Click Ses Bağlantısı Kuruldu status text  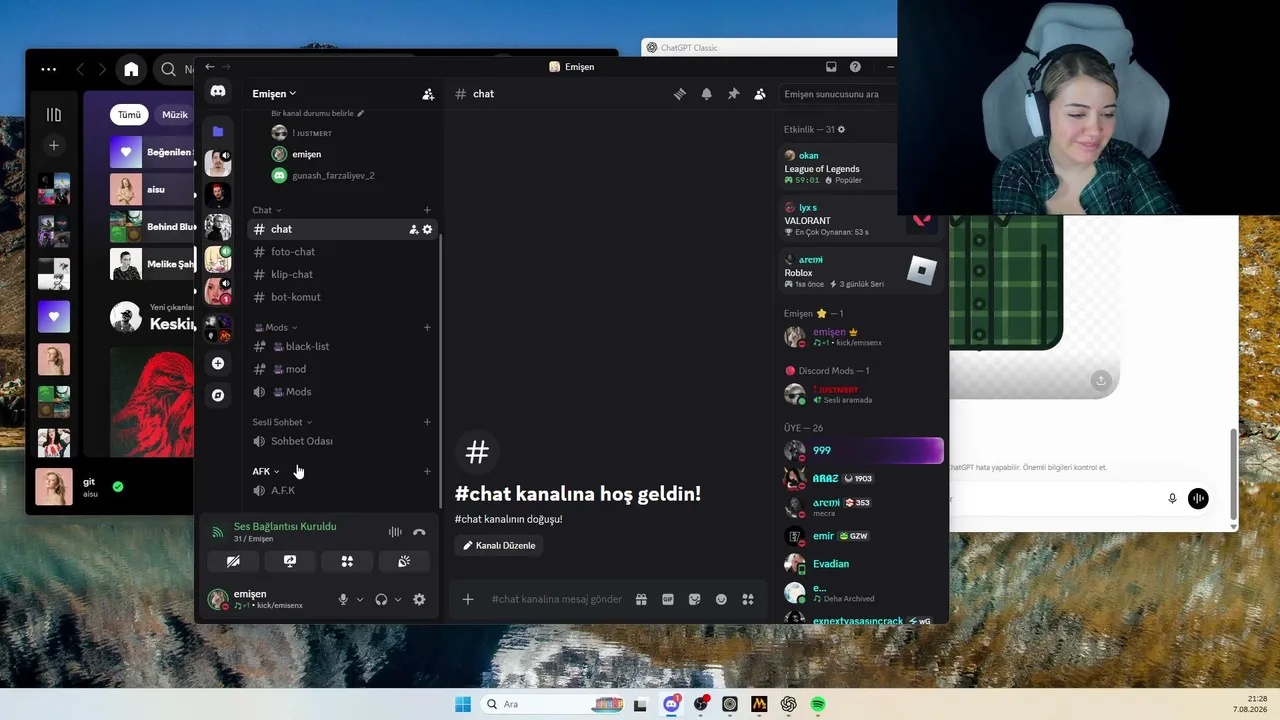coord(285,526)
